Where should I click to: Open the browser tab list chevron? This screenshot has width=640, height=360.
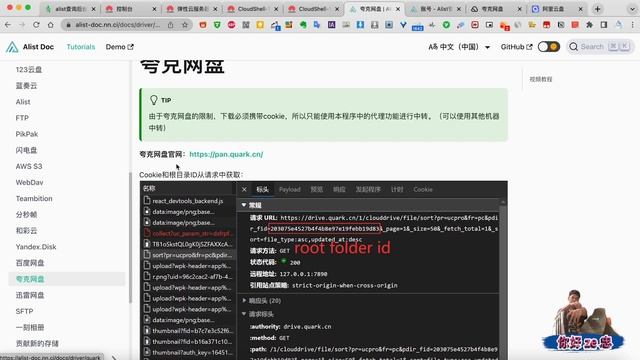click(x=632, y=9)
